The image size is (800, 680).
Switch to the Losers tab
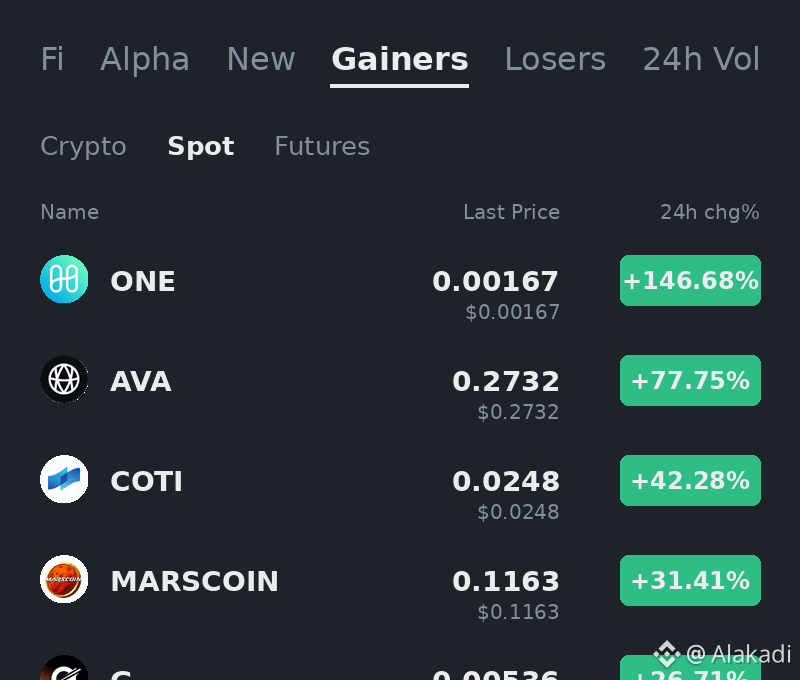point(555,59)
